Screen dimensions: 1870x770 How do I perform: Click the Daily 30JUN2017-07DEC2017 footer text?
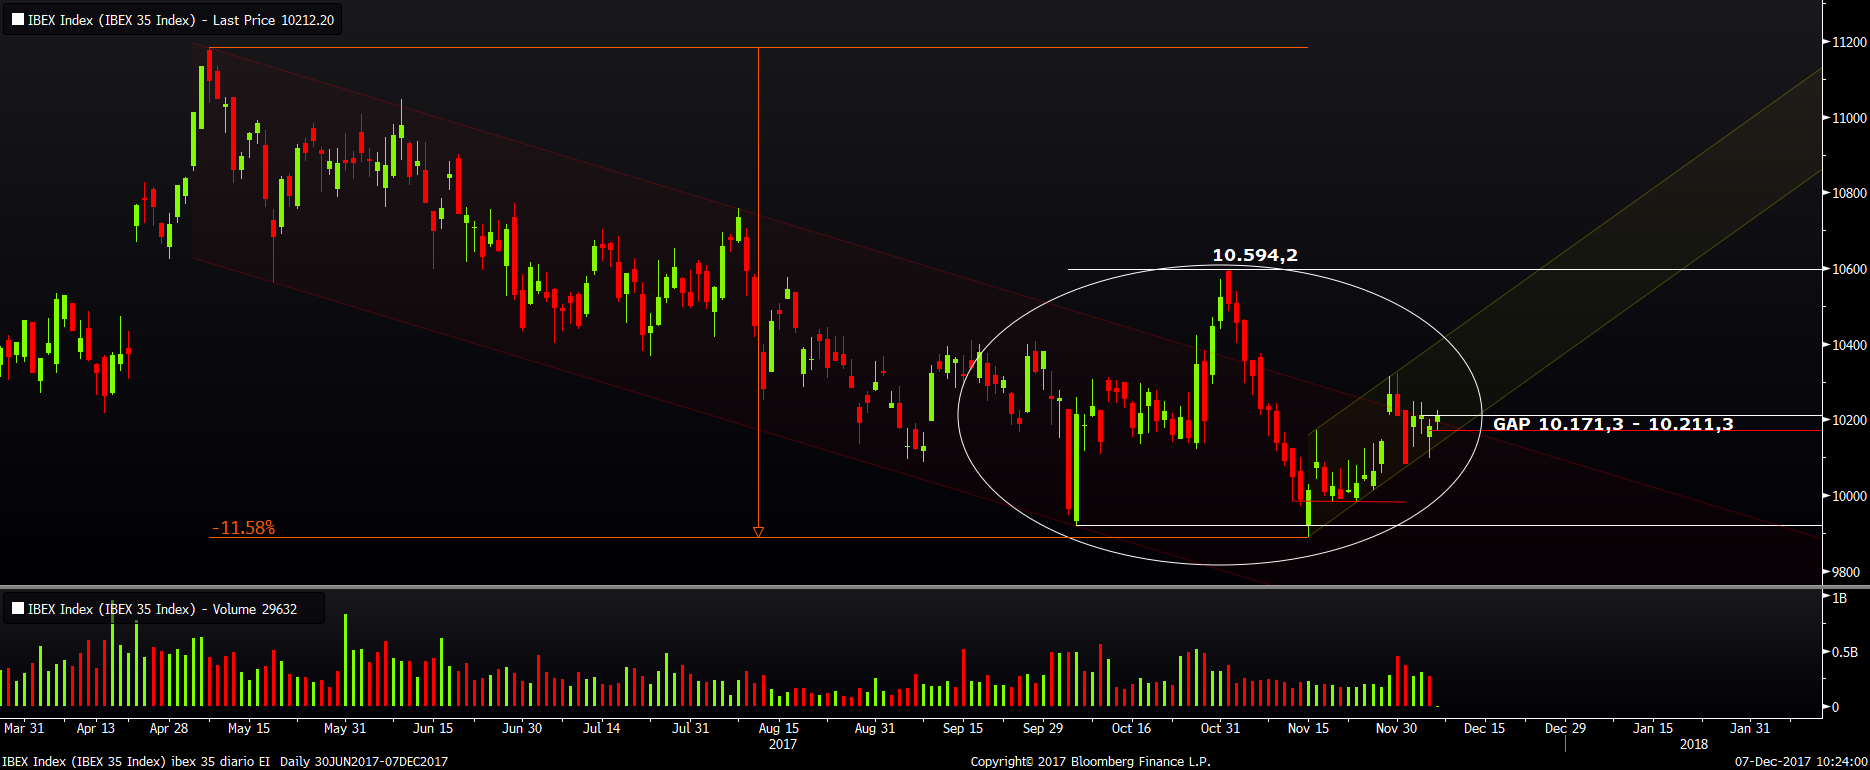pyautogui.click(x=364, y=762)
